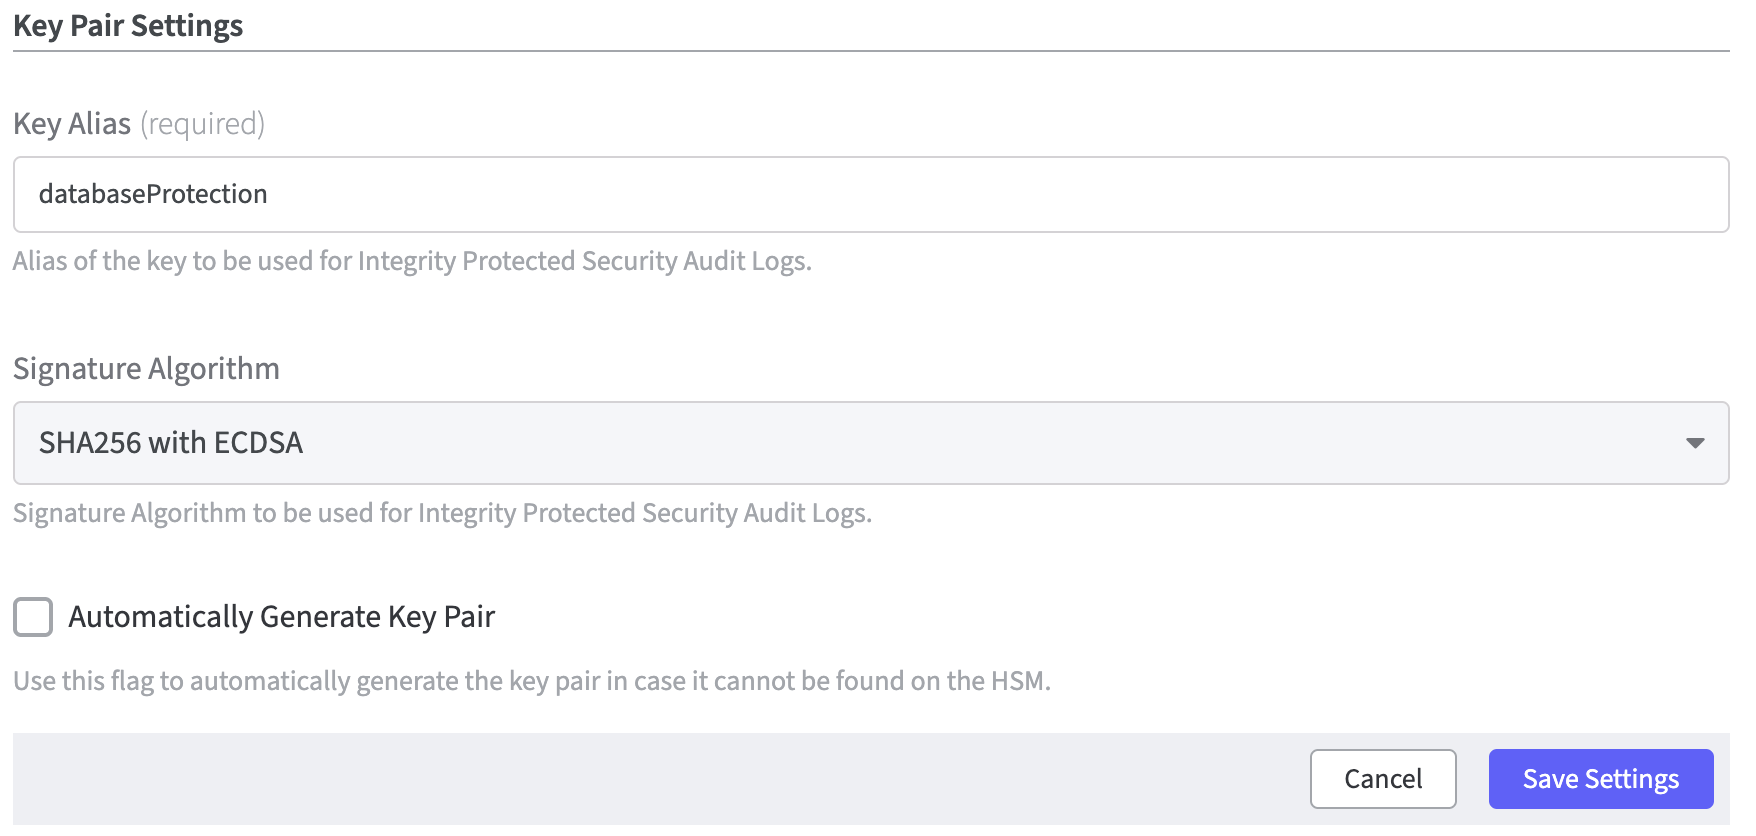Click the Signature Algorithm helper description text

click(442, 514)
